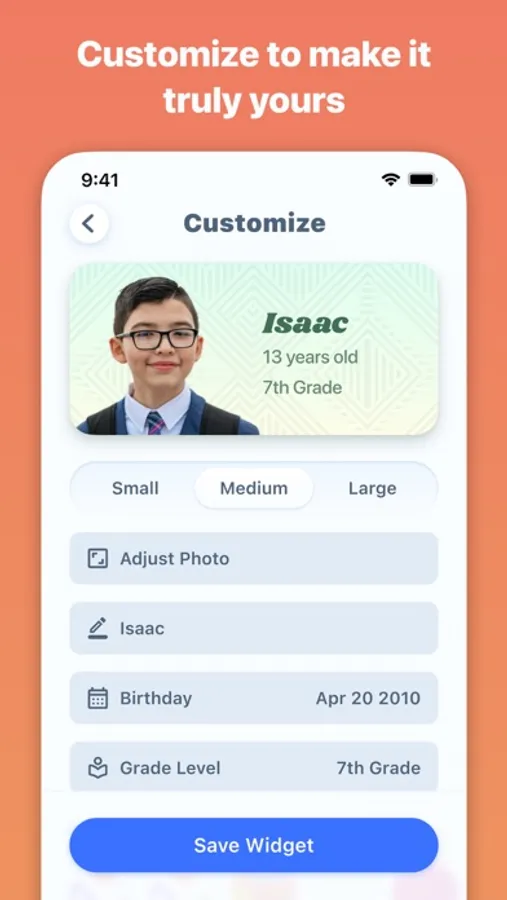Select the Small widget size
Image resolution: width=507 pixels, height=900 pixels.
[x=135, y=488]
